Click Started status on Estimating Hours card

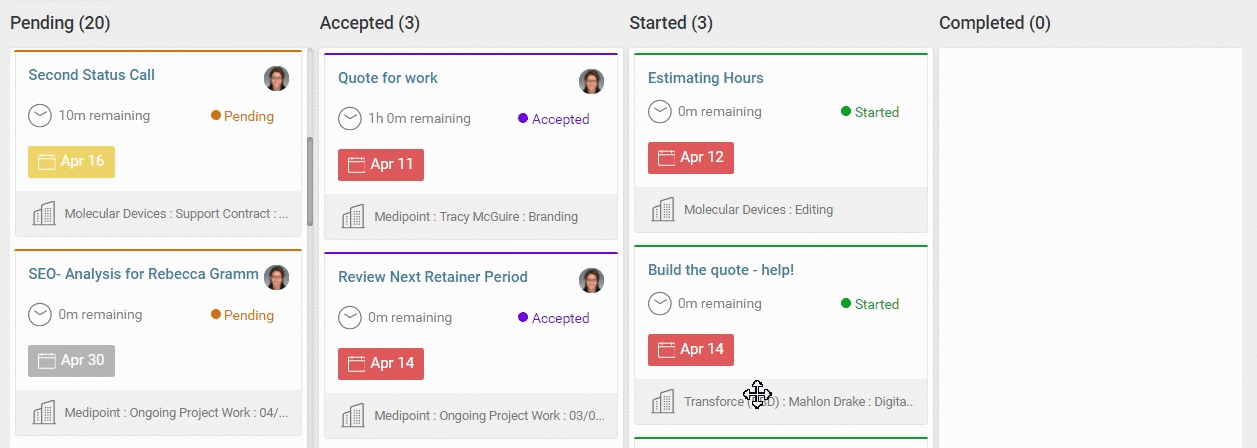click(x=870, y=112)
